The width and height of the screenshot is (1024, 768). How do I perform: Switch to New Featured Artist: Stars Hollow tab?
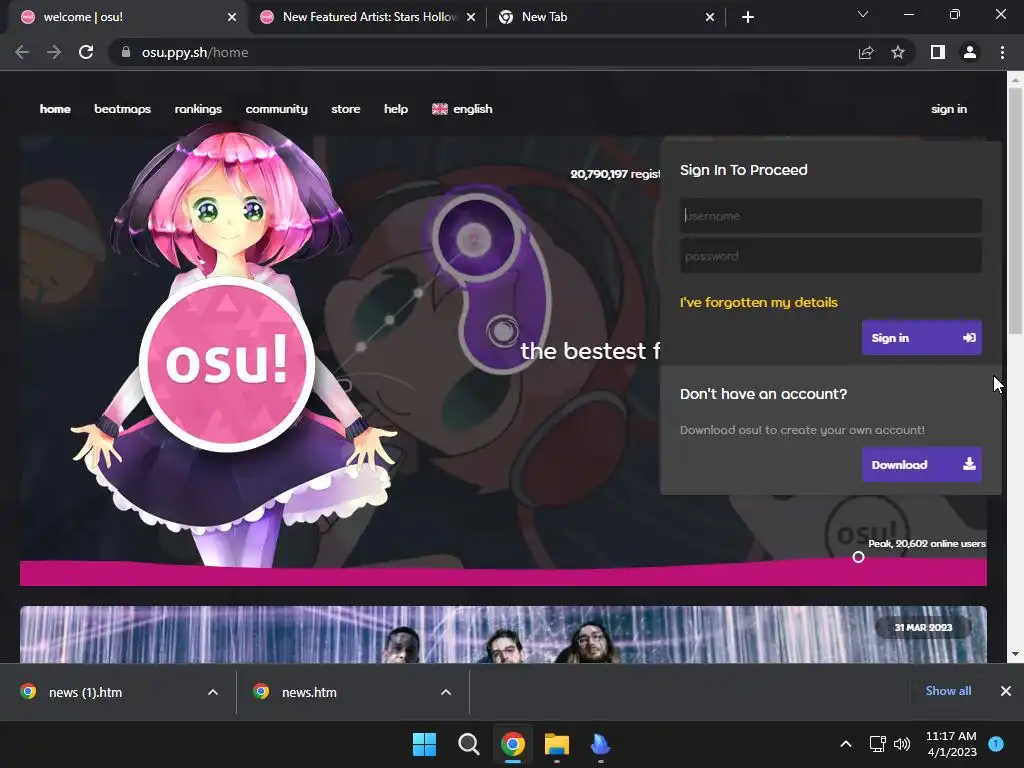368,17
